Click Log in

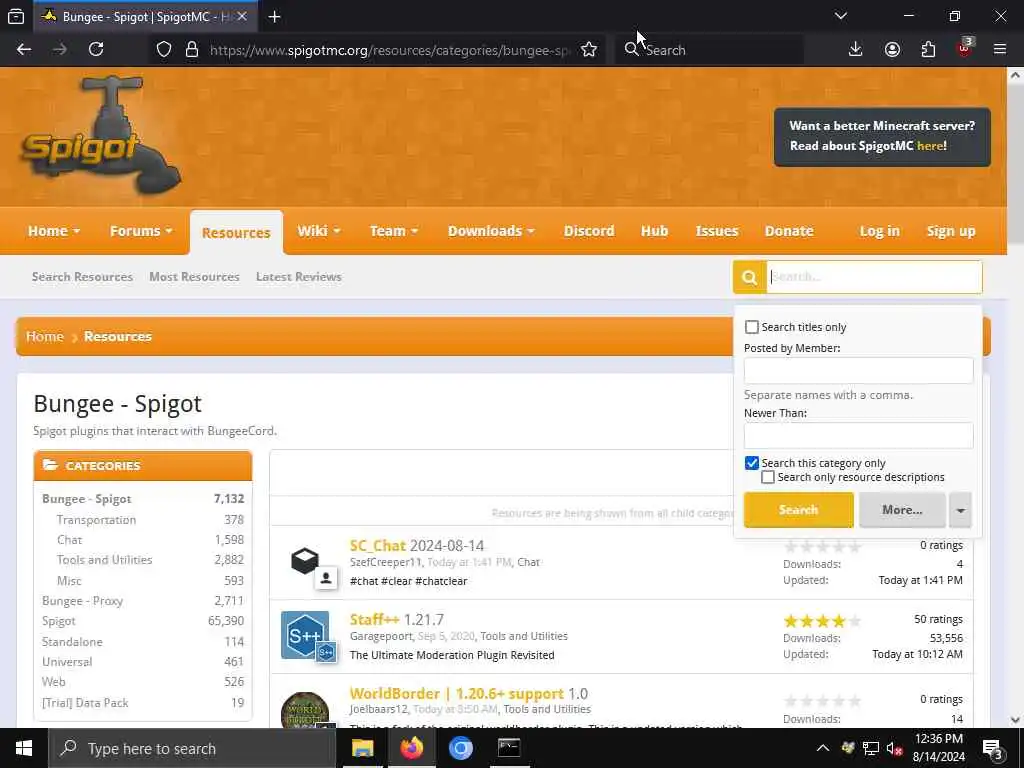point(880,231)
